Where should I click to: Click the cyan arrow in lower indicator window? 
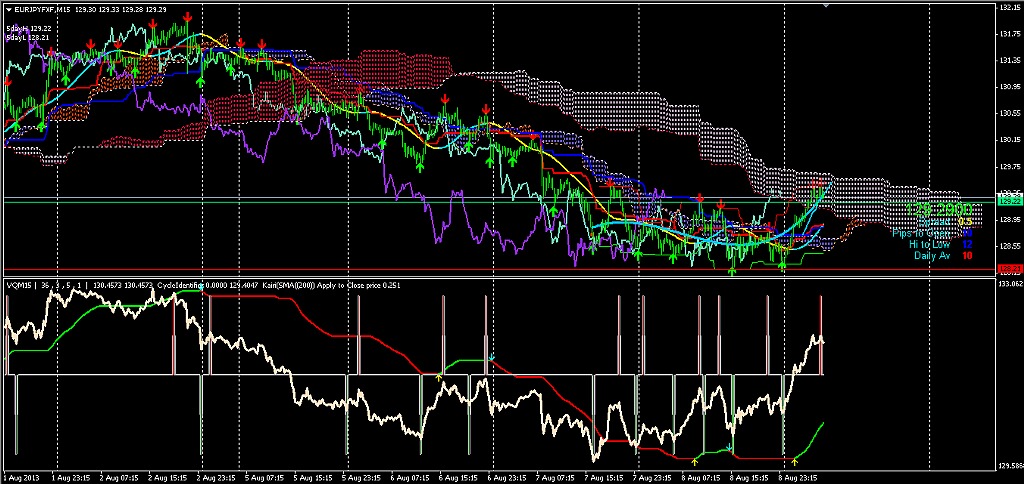pyautogui.click(x=492, y=357)
